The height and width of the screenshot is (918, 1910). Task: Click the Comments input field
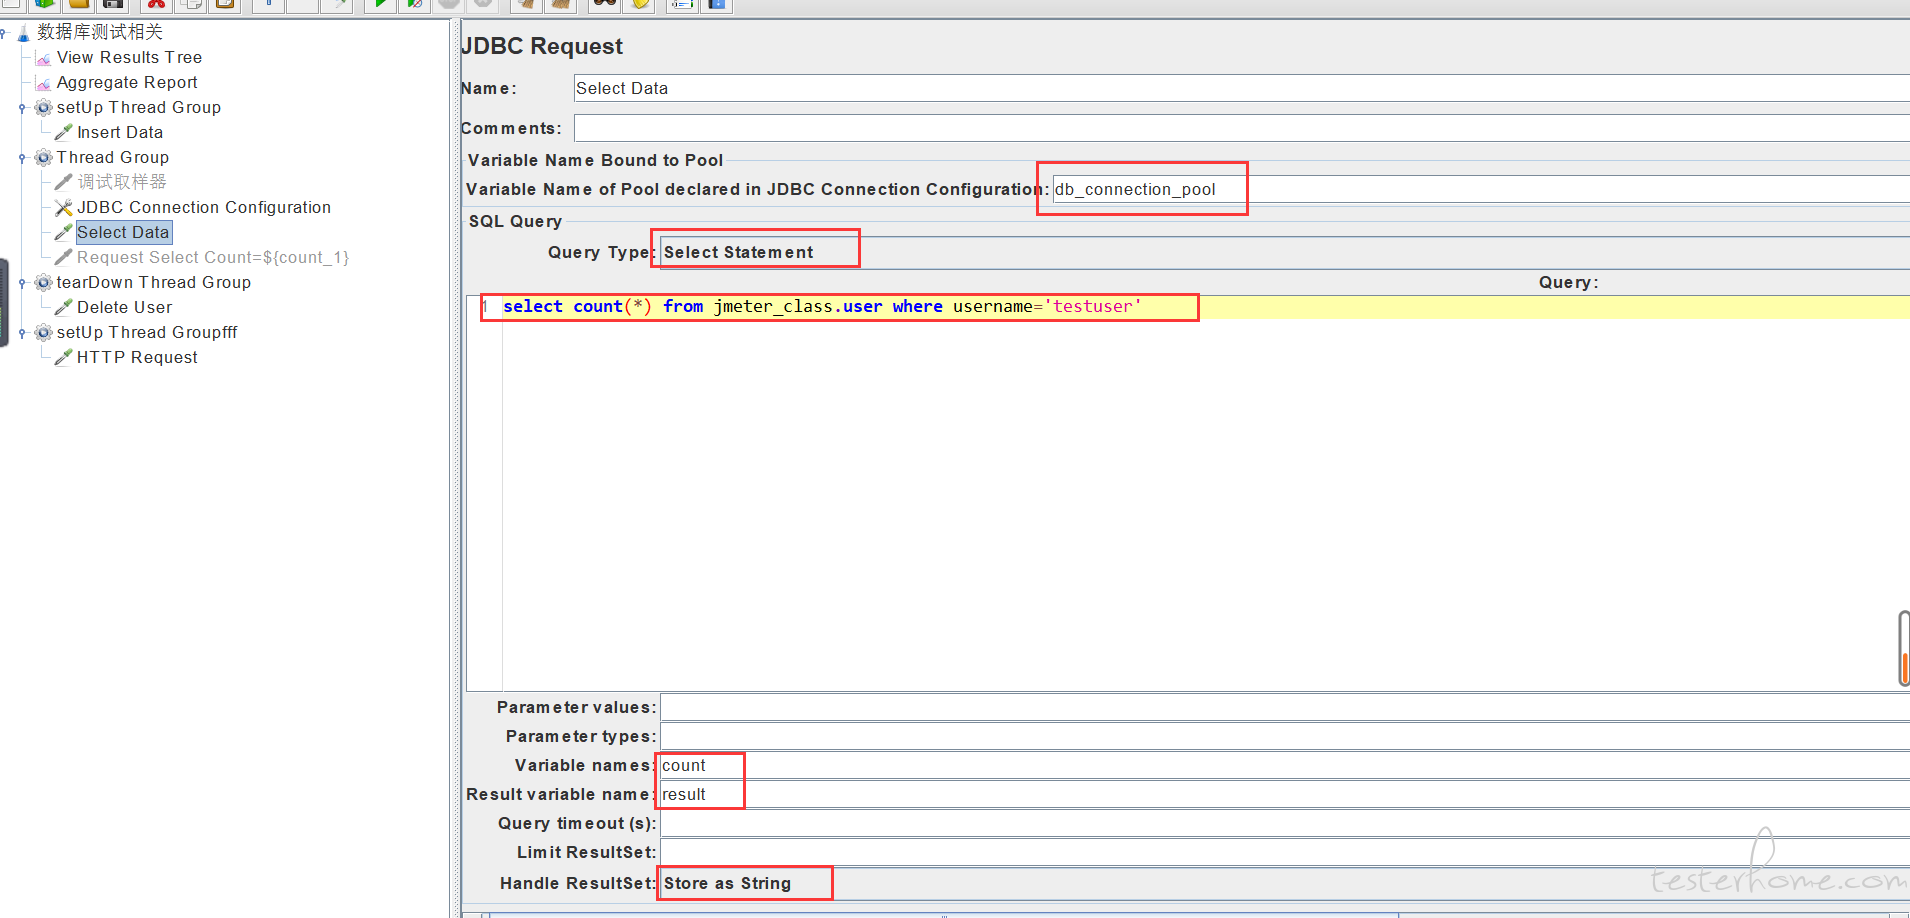pyautogui.click(x=1241, y=128)
